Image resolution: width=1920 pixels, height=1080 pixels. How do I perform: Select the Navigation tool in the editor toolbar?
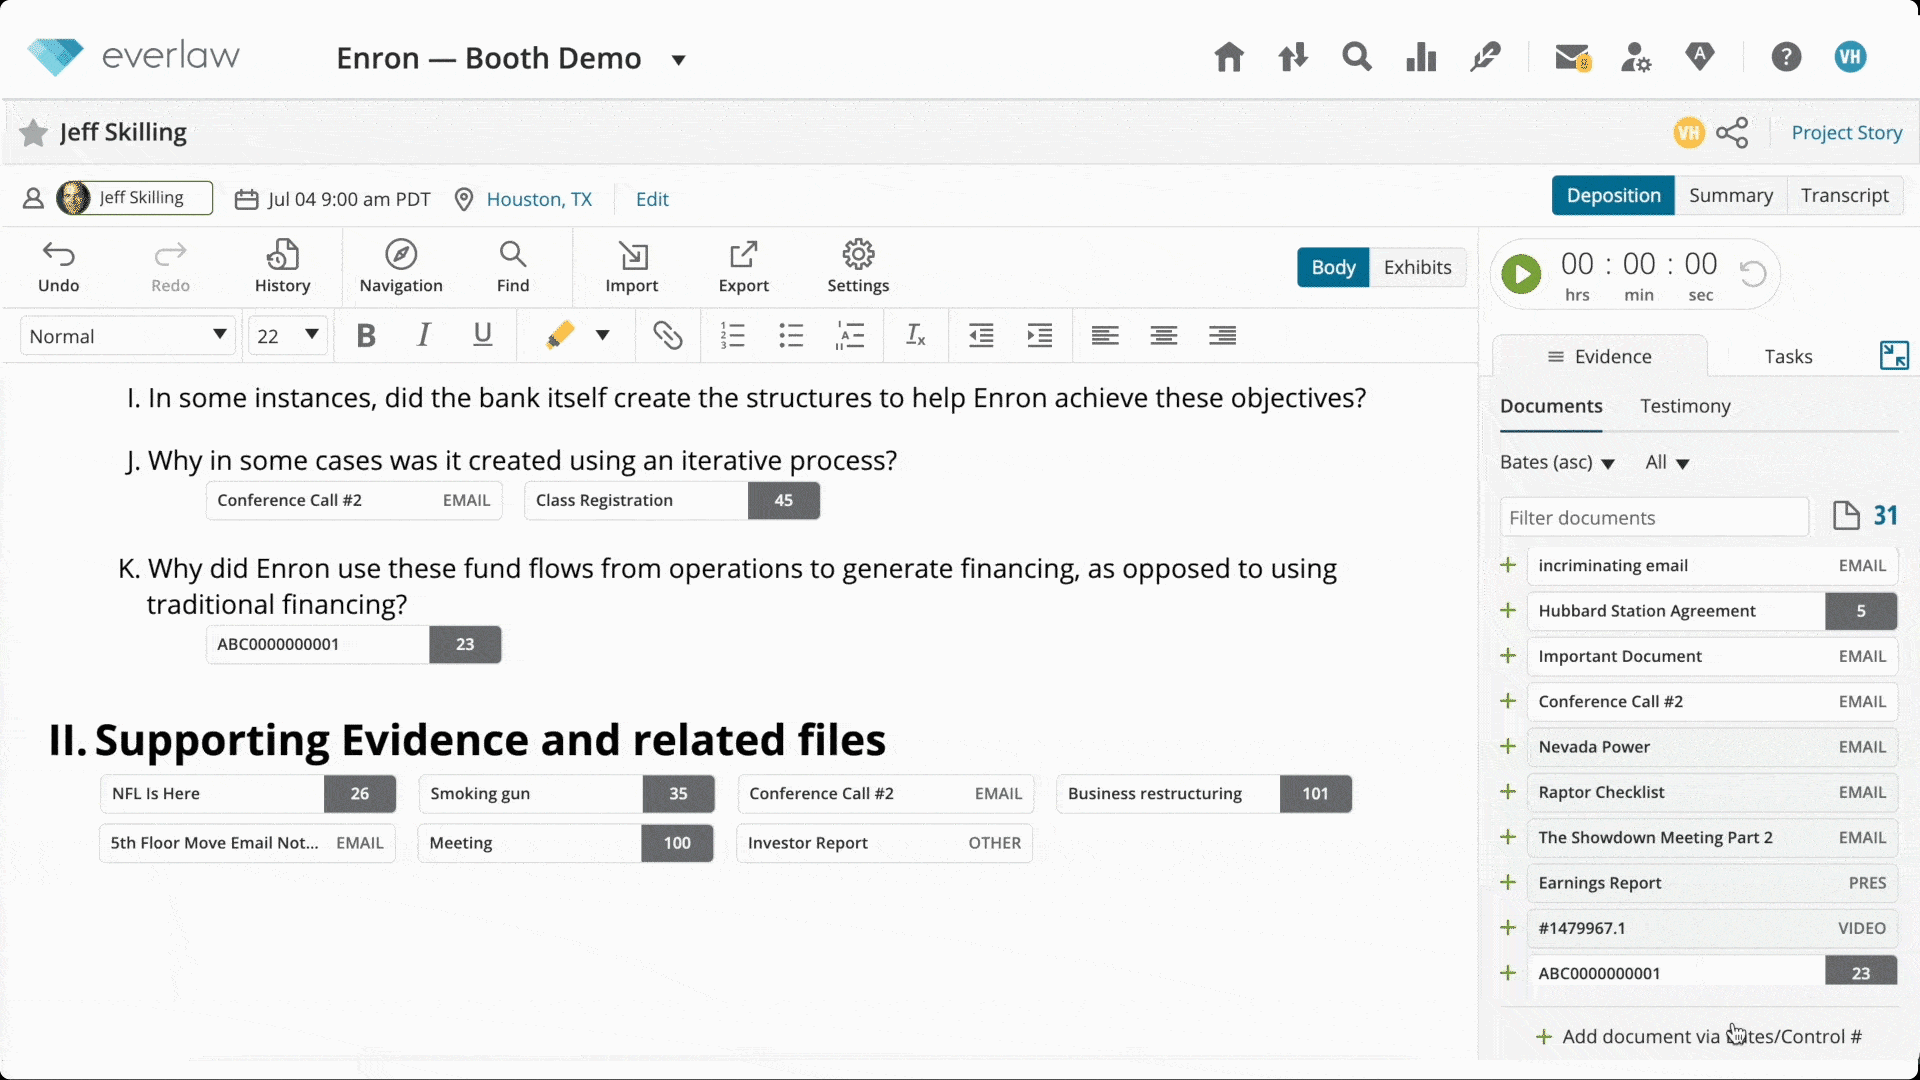[x=400, y=265]
